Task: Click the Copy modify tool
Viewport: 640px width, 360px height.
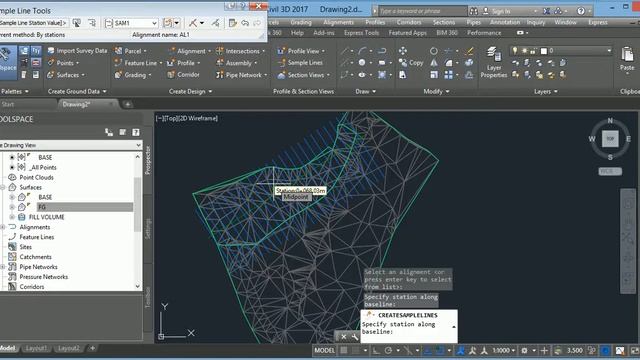Action: tap(411, 62)
